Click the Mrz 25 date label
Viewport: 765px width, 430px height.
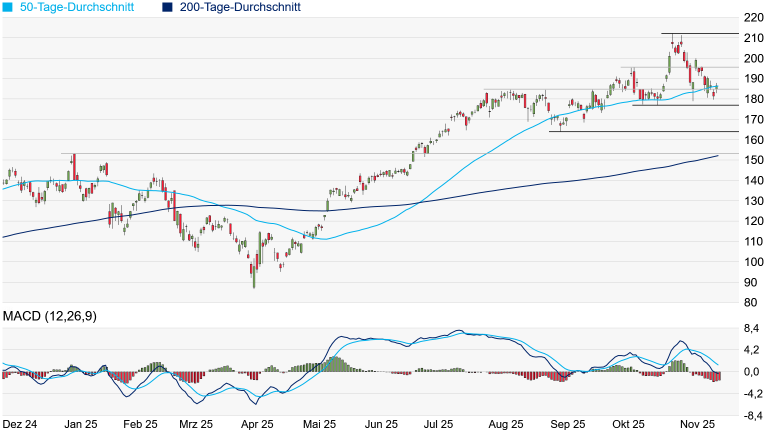(194, 424)
